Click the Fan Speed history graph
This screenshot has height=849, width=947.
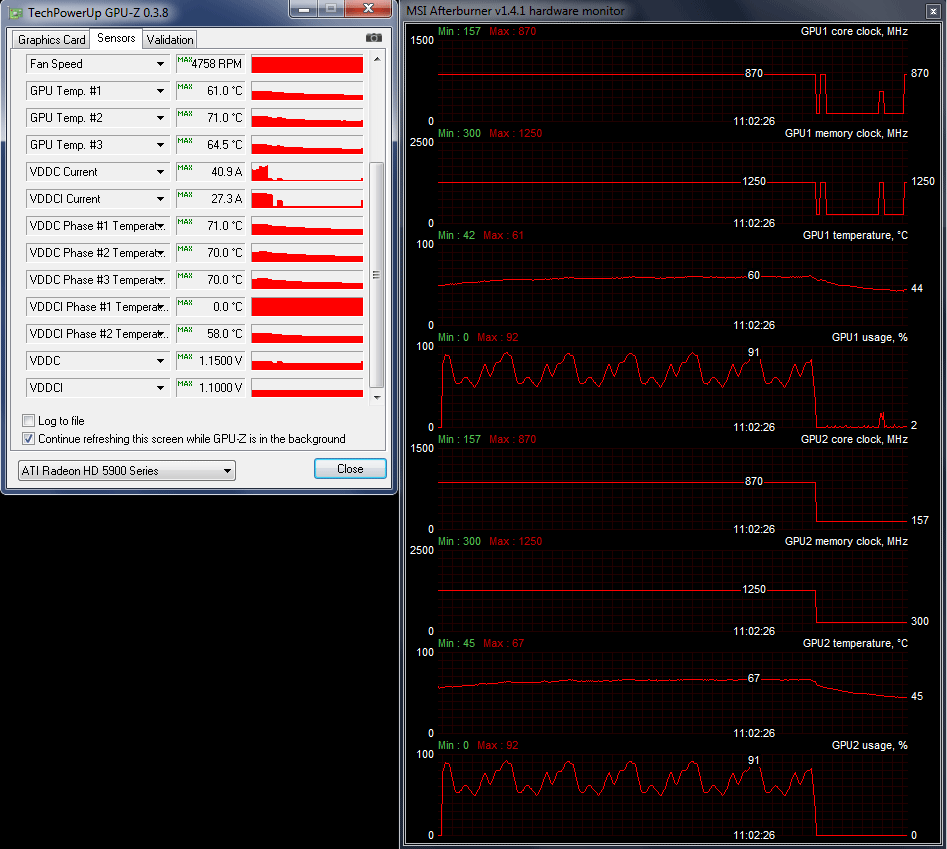pyautogui.click(x=307, y=64)
